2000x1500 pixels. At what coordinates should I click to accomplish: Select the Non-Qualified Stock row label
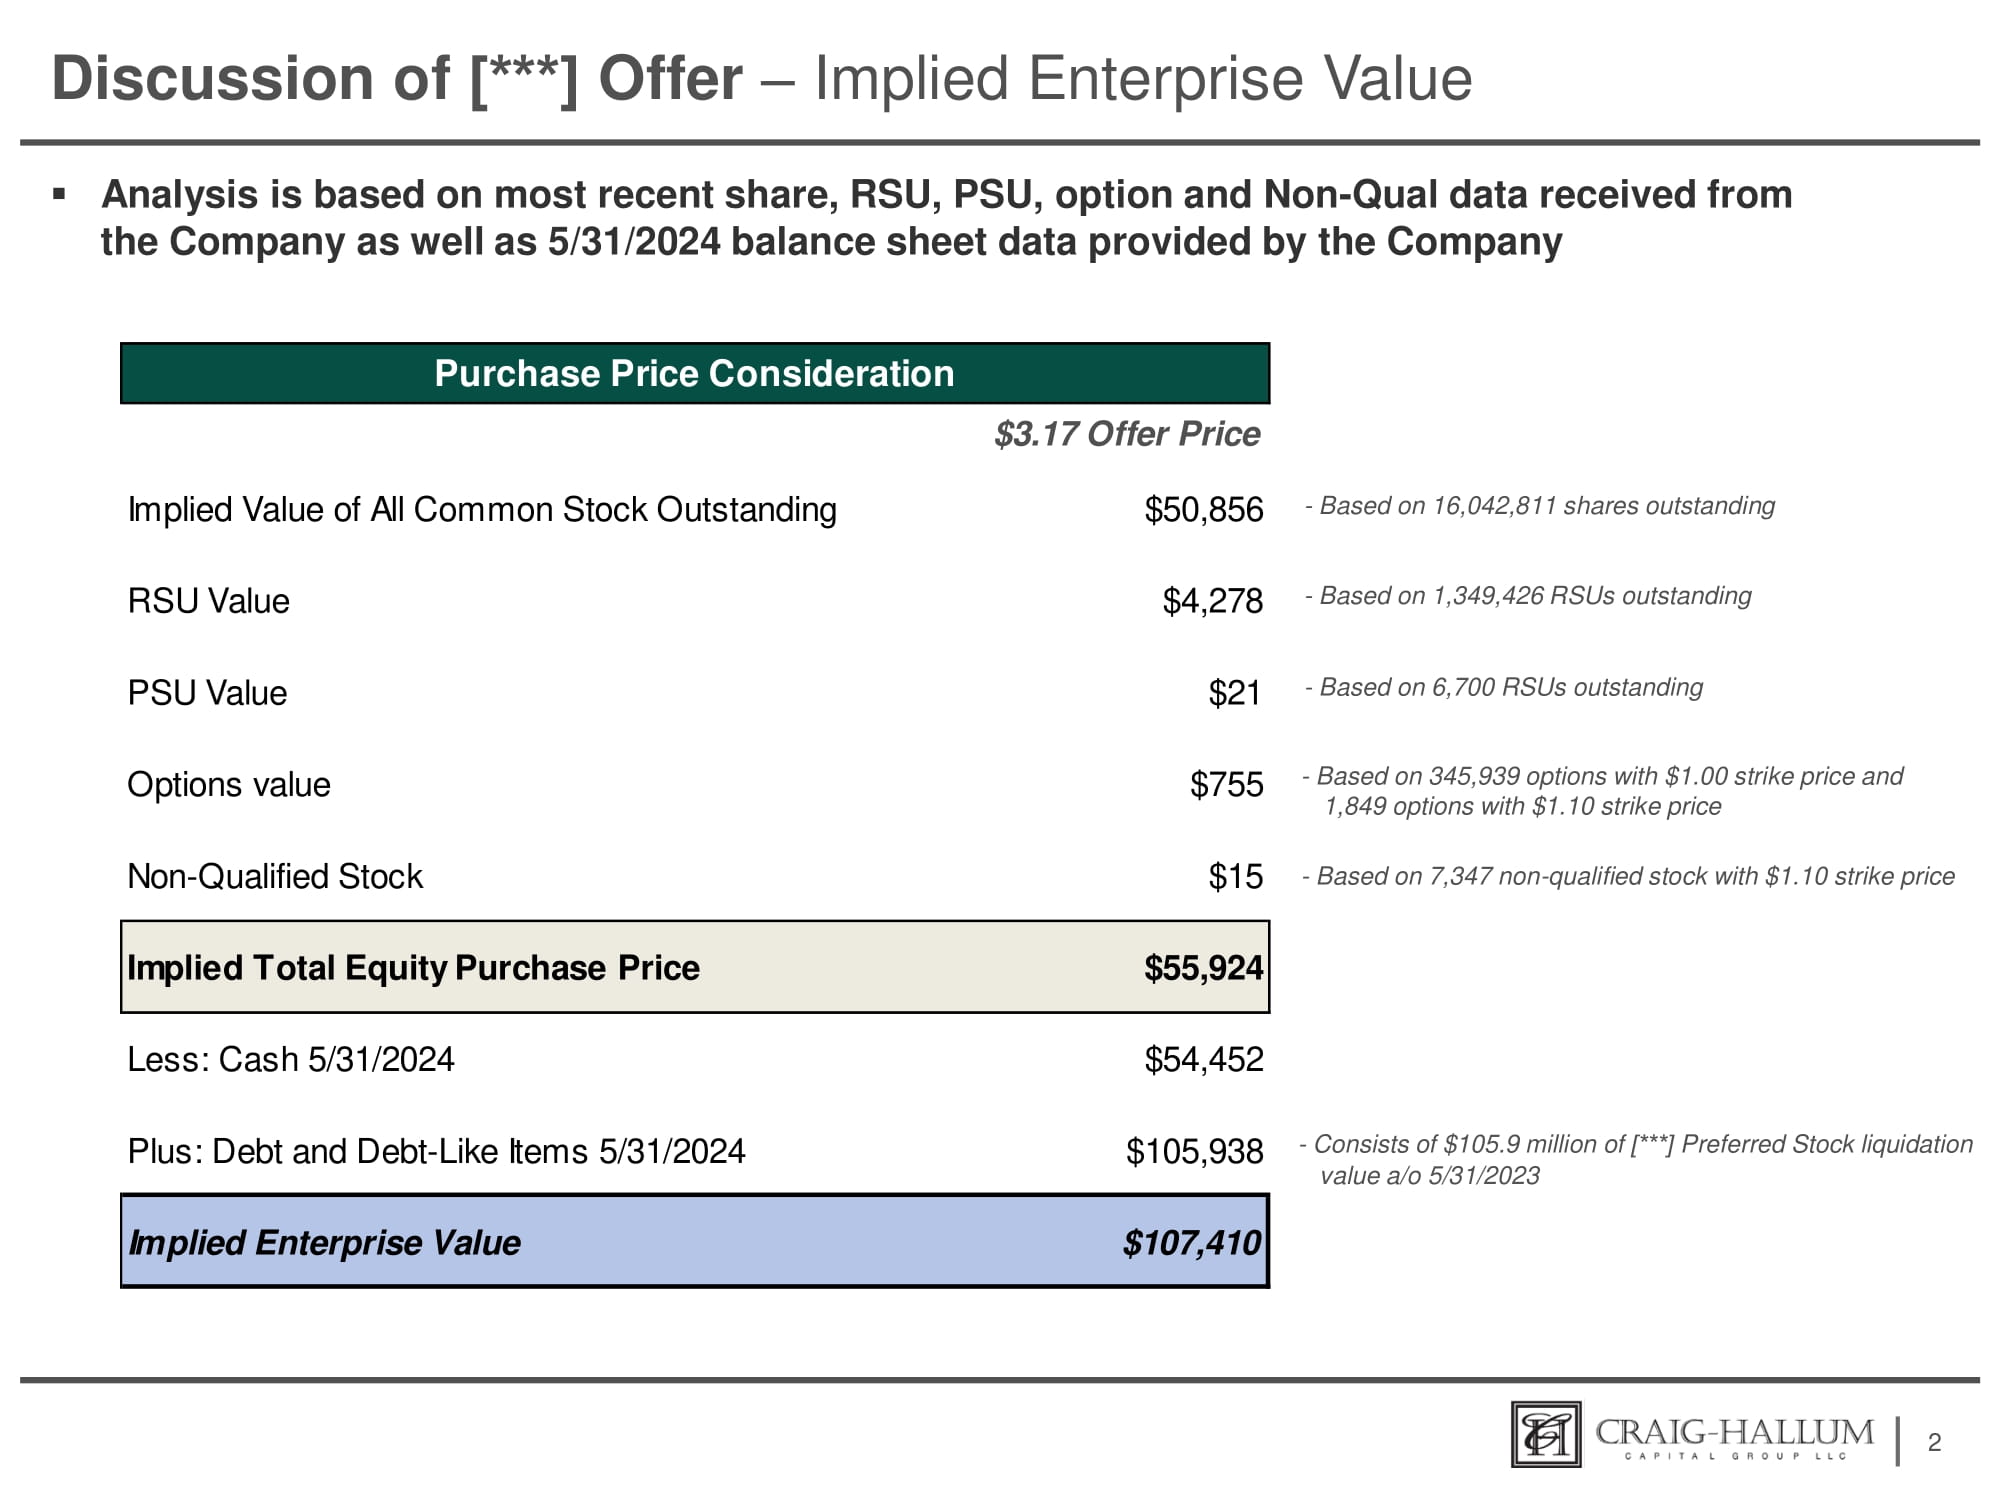coord(275,877)
